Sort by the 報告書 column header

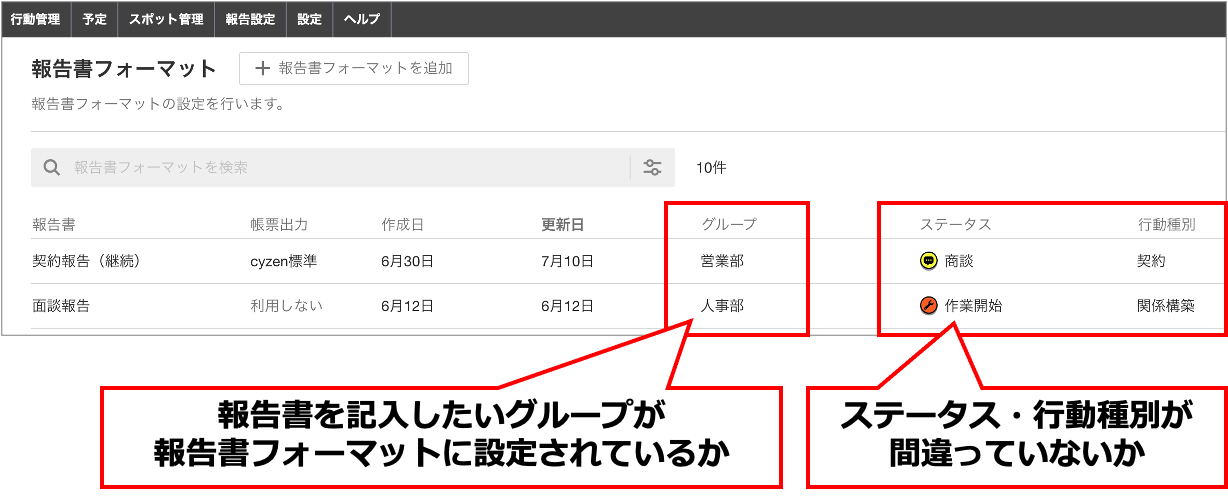pos(54,224)
